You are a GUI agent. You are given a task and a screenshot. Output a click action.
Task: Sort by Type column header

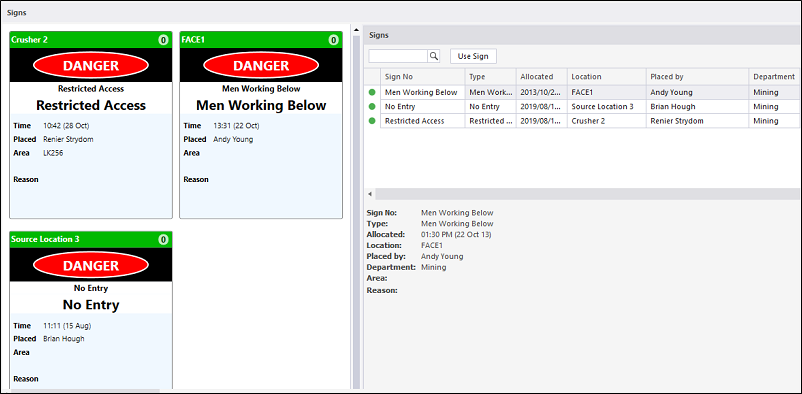pyautogui.click(x=491, y=77)
